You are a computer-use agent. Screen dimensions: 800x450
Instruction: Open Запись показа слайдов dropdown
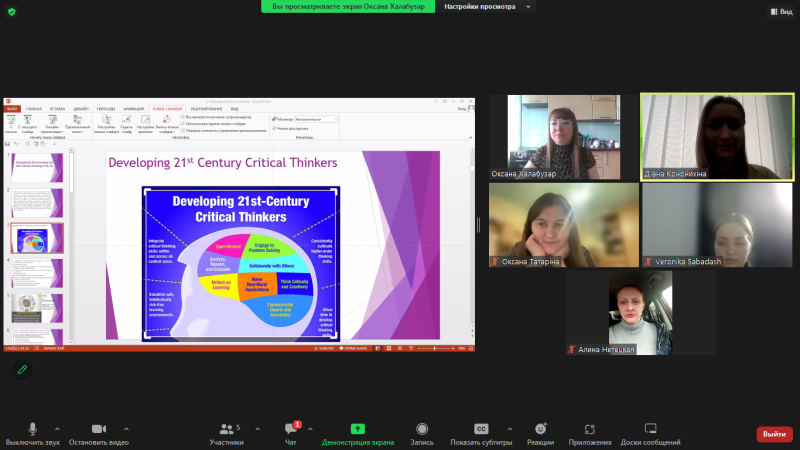167,124
